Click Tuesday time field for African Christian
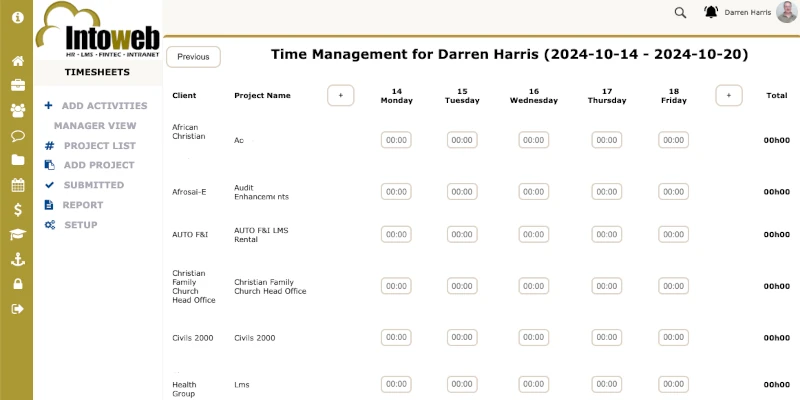The image size is (800, 400). click(462, 140)
